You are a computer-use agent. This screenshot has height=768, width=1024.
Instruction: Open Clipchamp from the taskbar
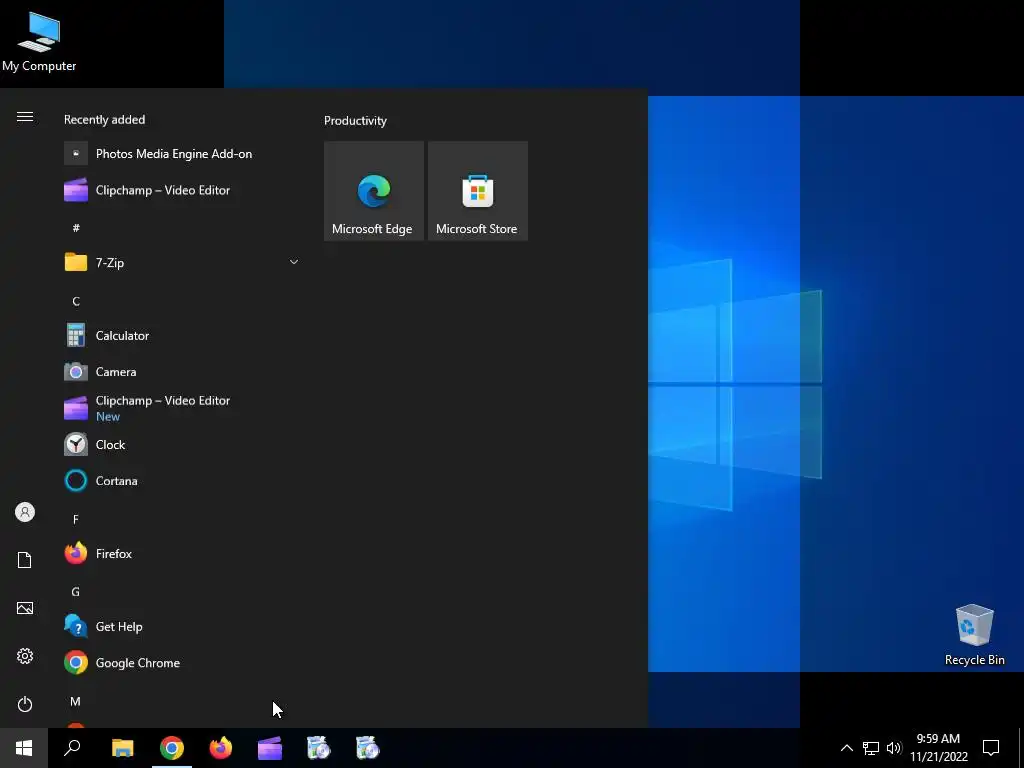(270, 748)
